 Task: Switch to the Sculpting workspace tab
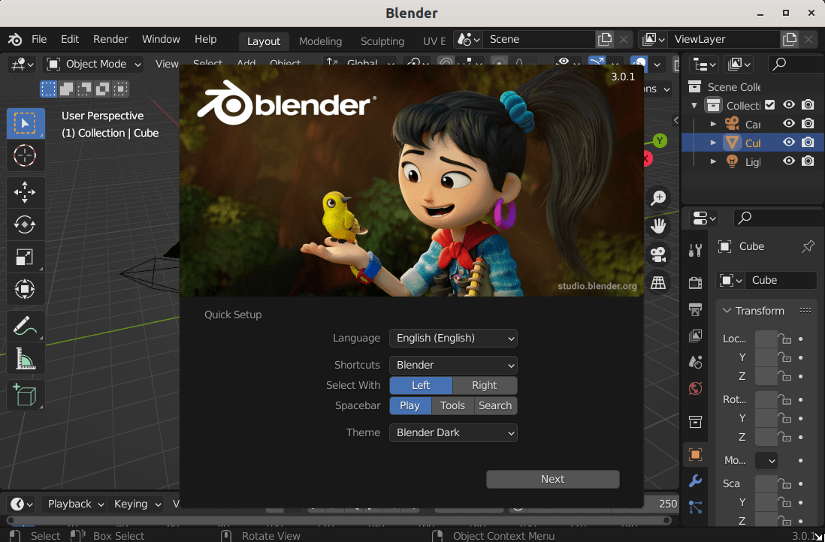[x=382, y=41]
